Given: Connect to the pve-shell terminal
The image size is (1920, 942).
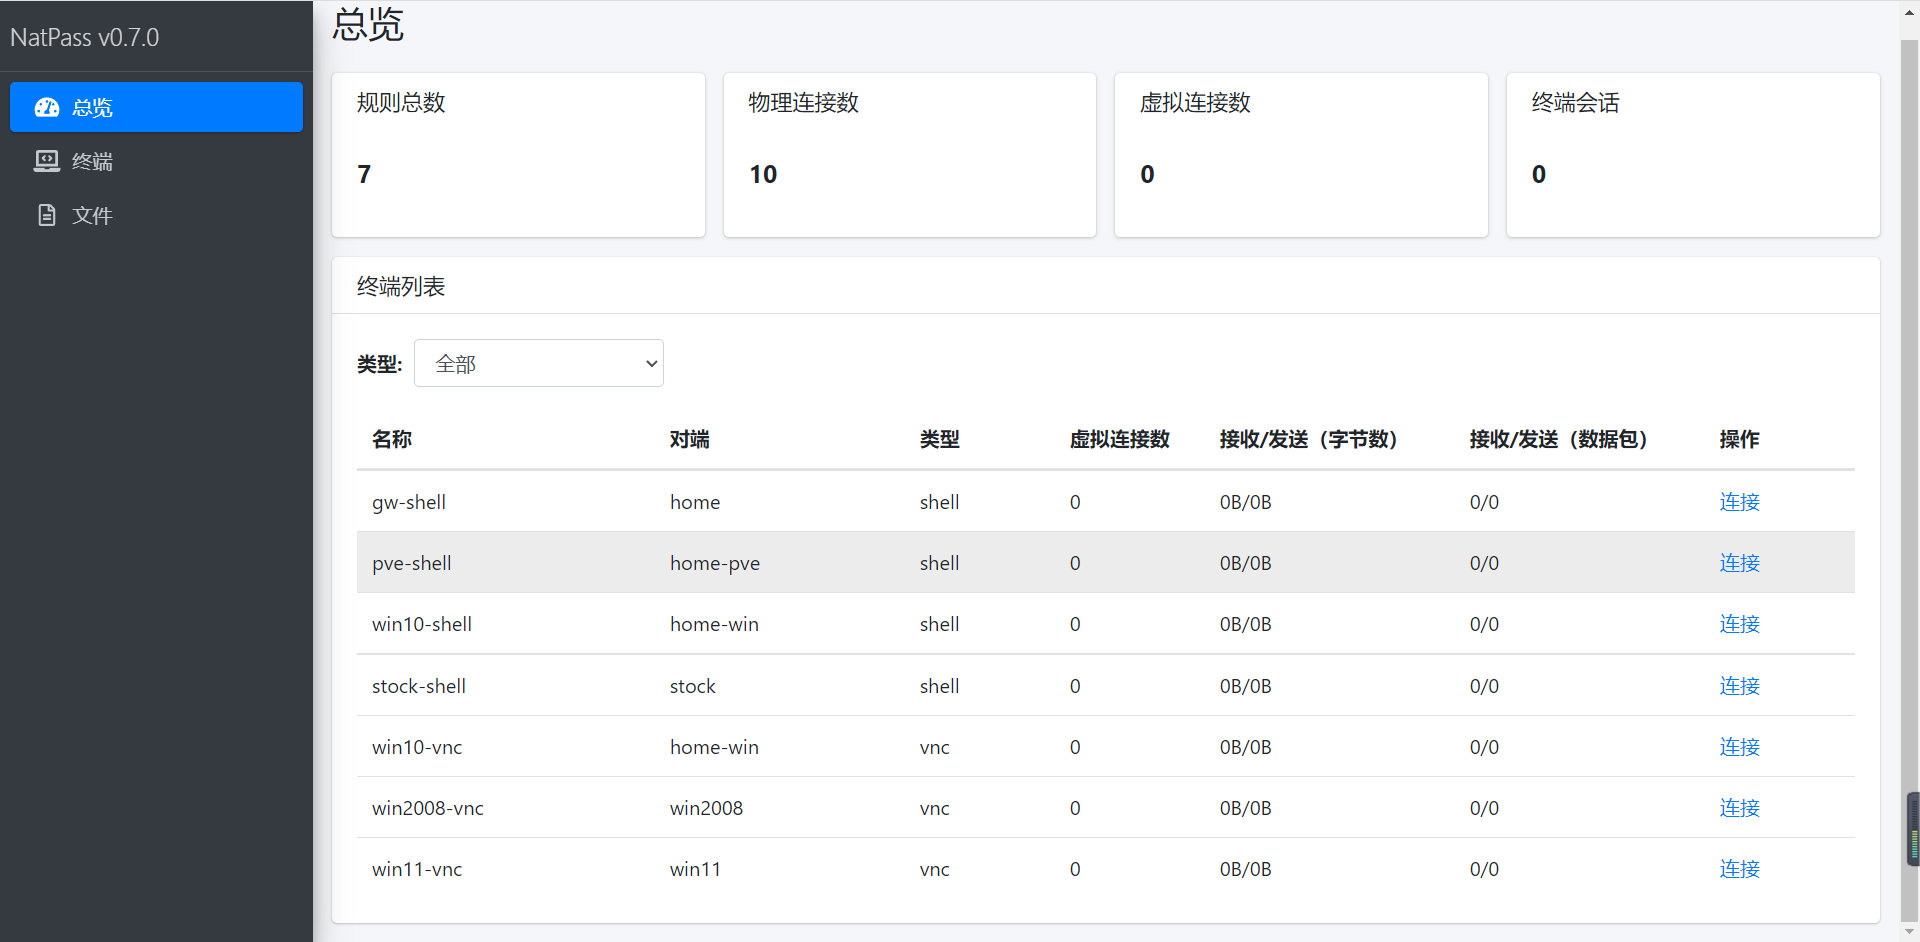Looking at the screenshot, I should (1739, 563).
